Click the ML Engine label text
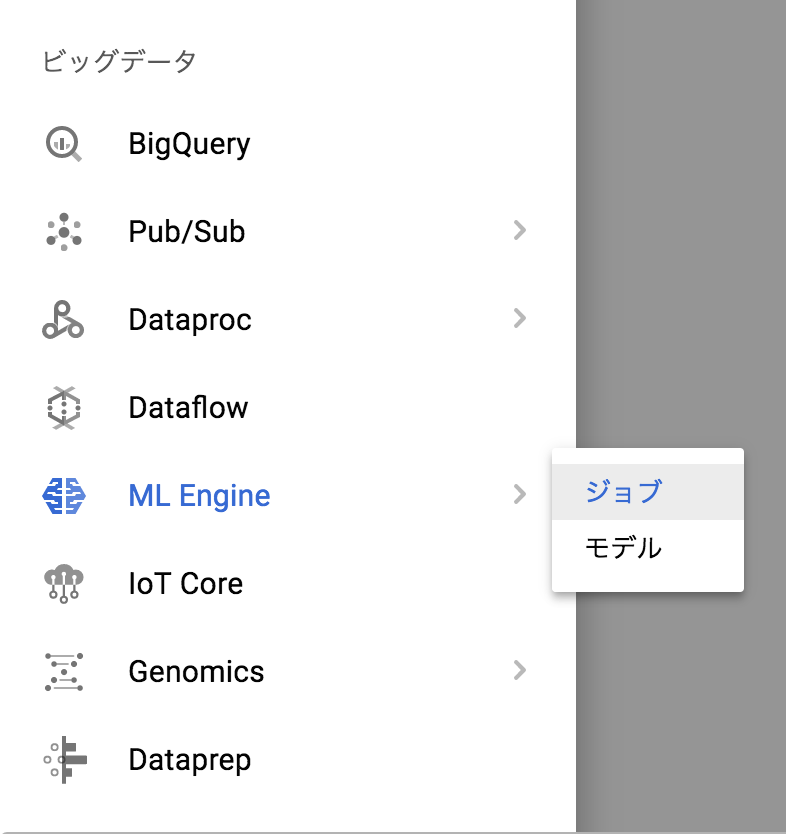The height and width of the screenshot is (834, 786). coord(199,496)
